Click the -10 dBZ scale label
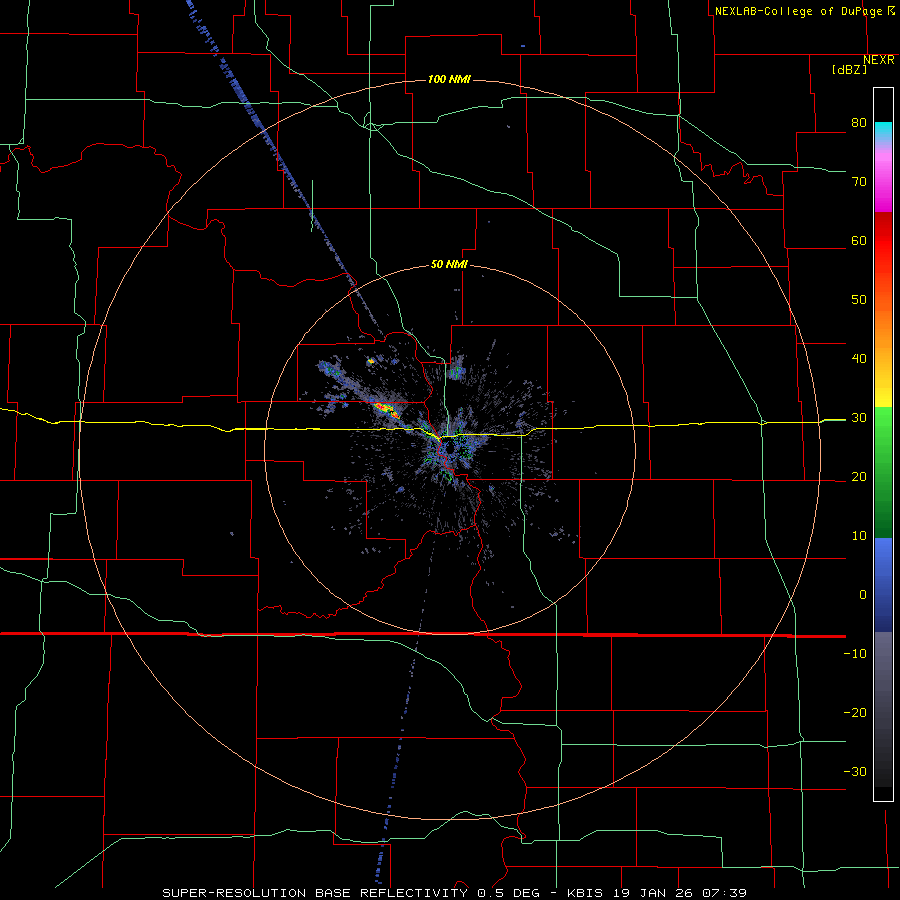 855,654
